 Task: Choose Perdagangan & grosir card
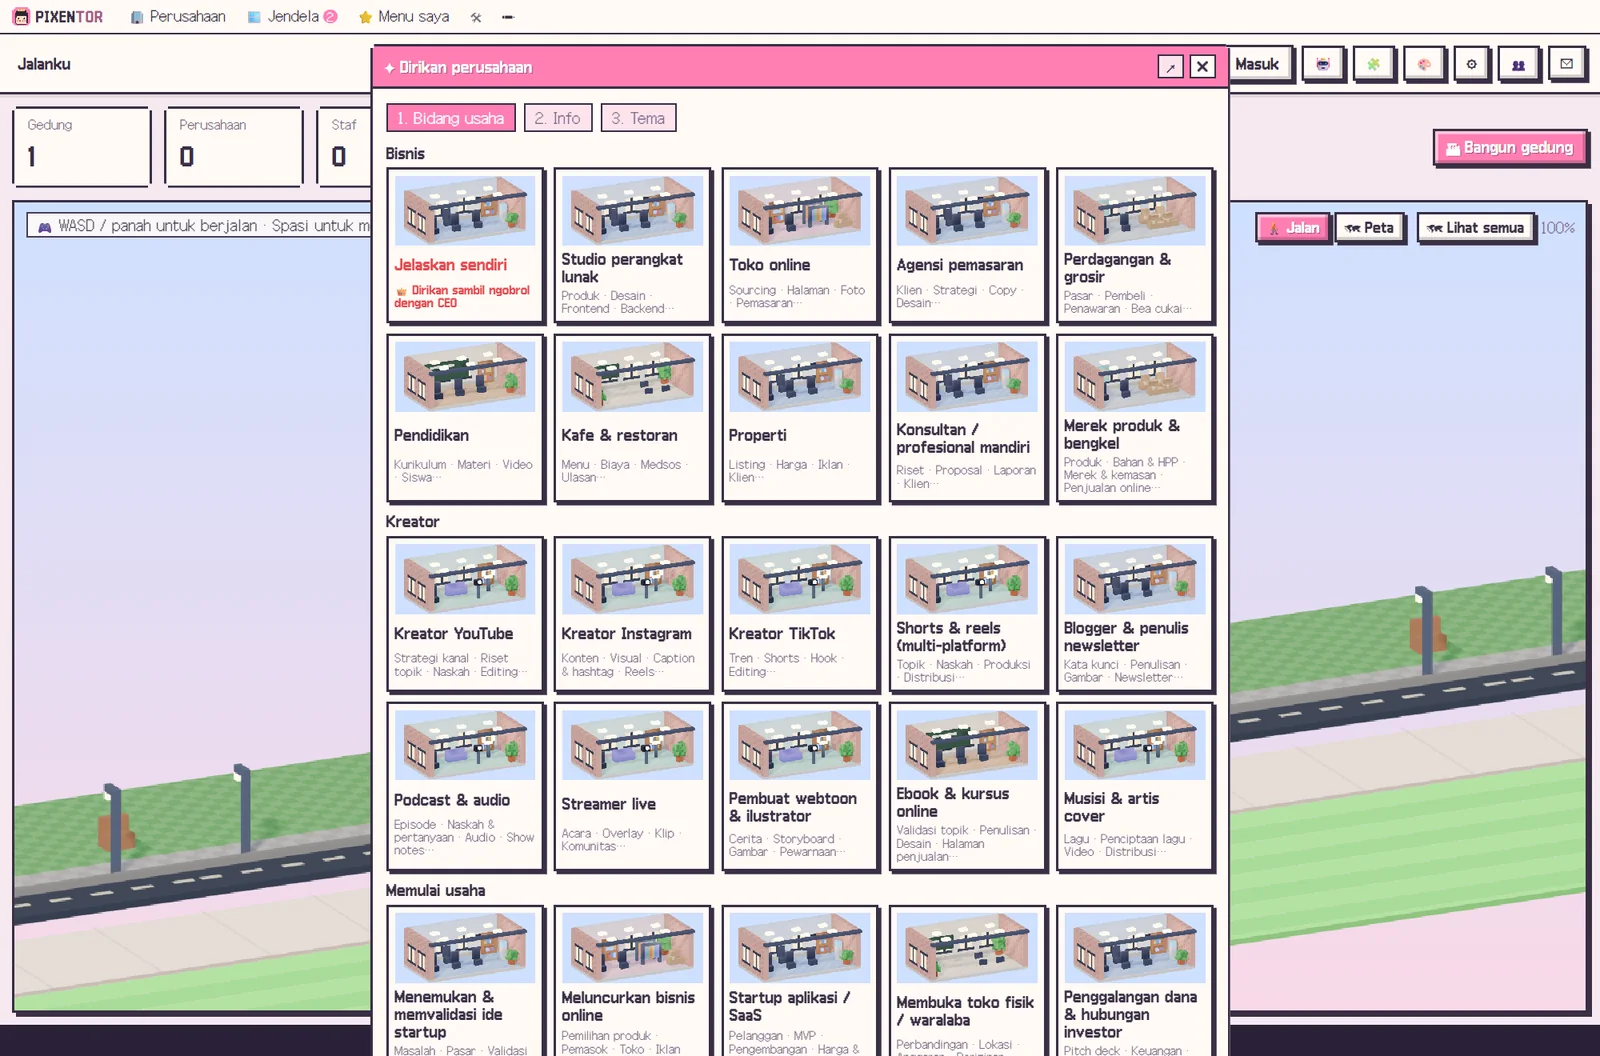coord(1135,245)
